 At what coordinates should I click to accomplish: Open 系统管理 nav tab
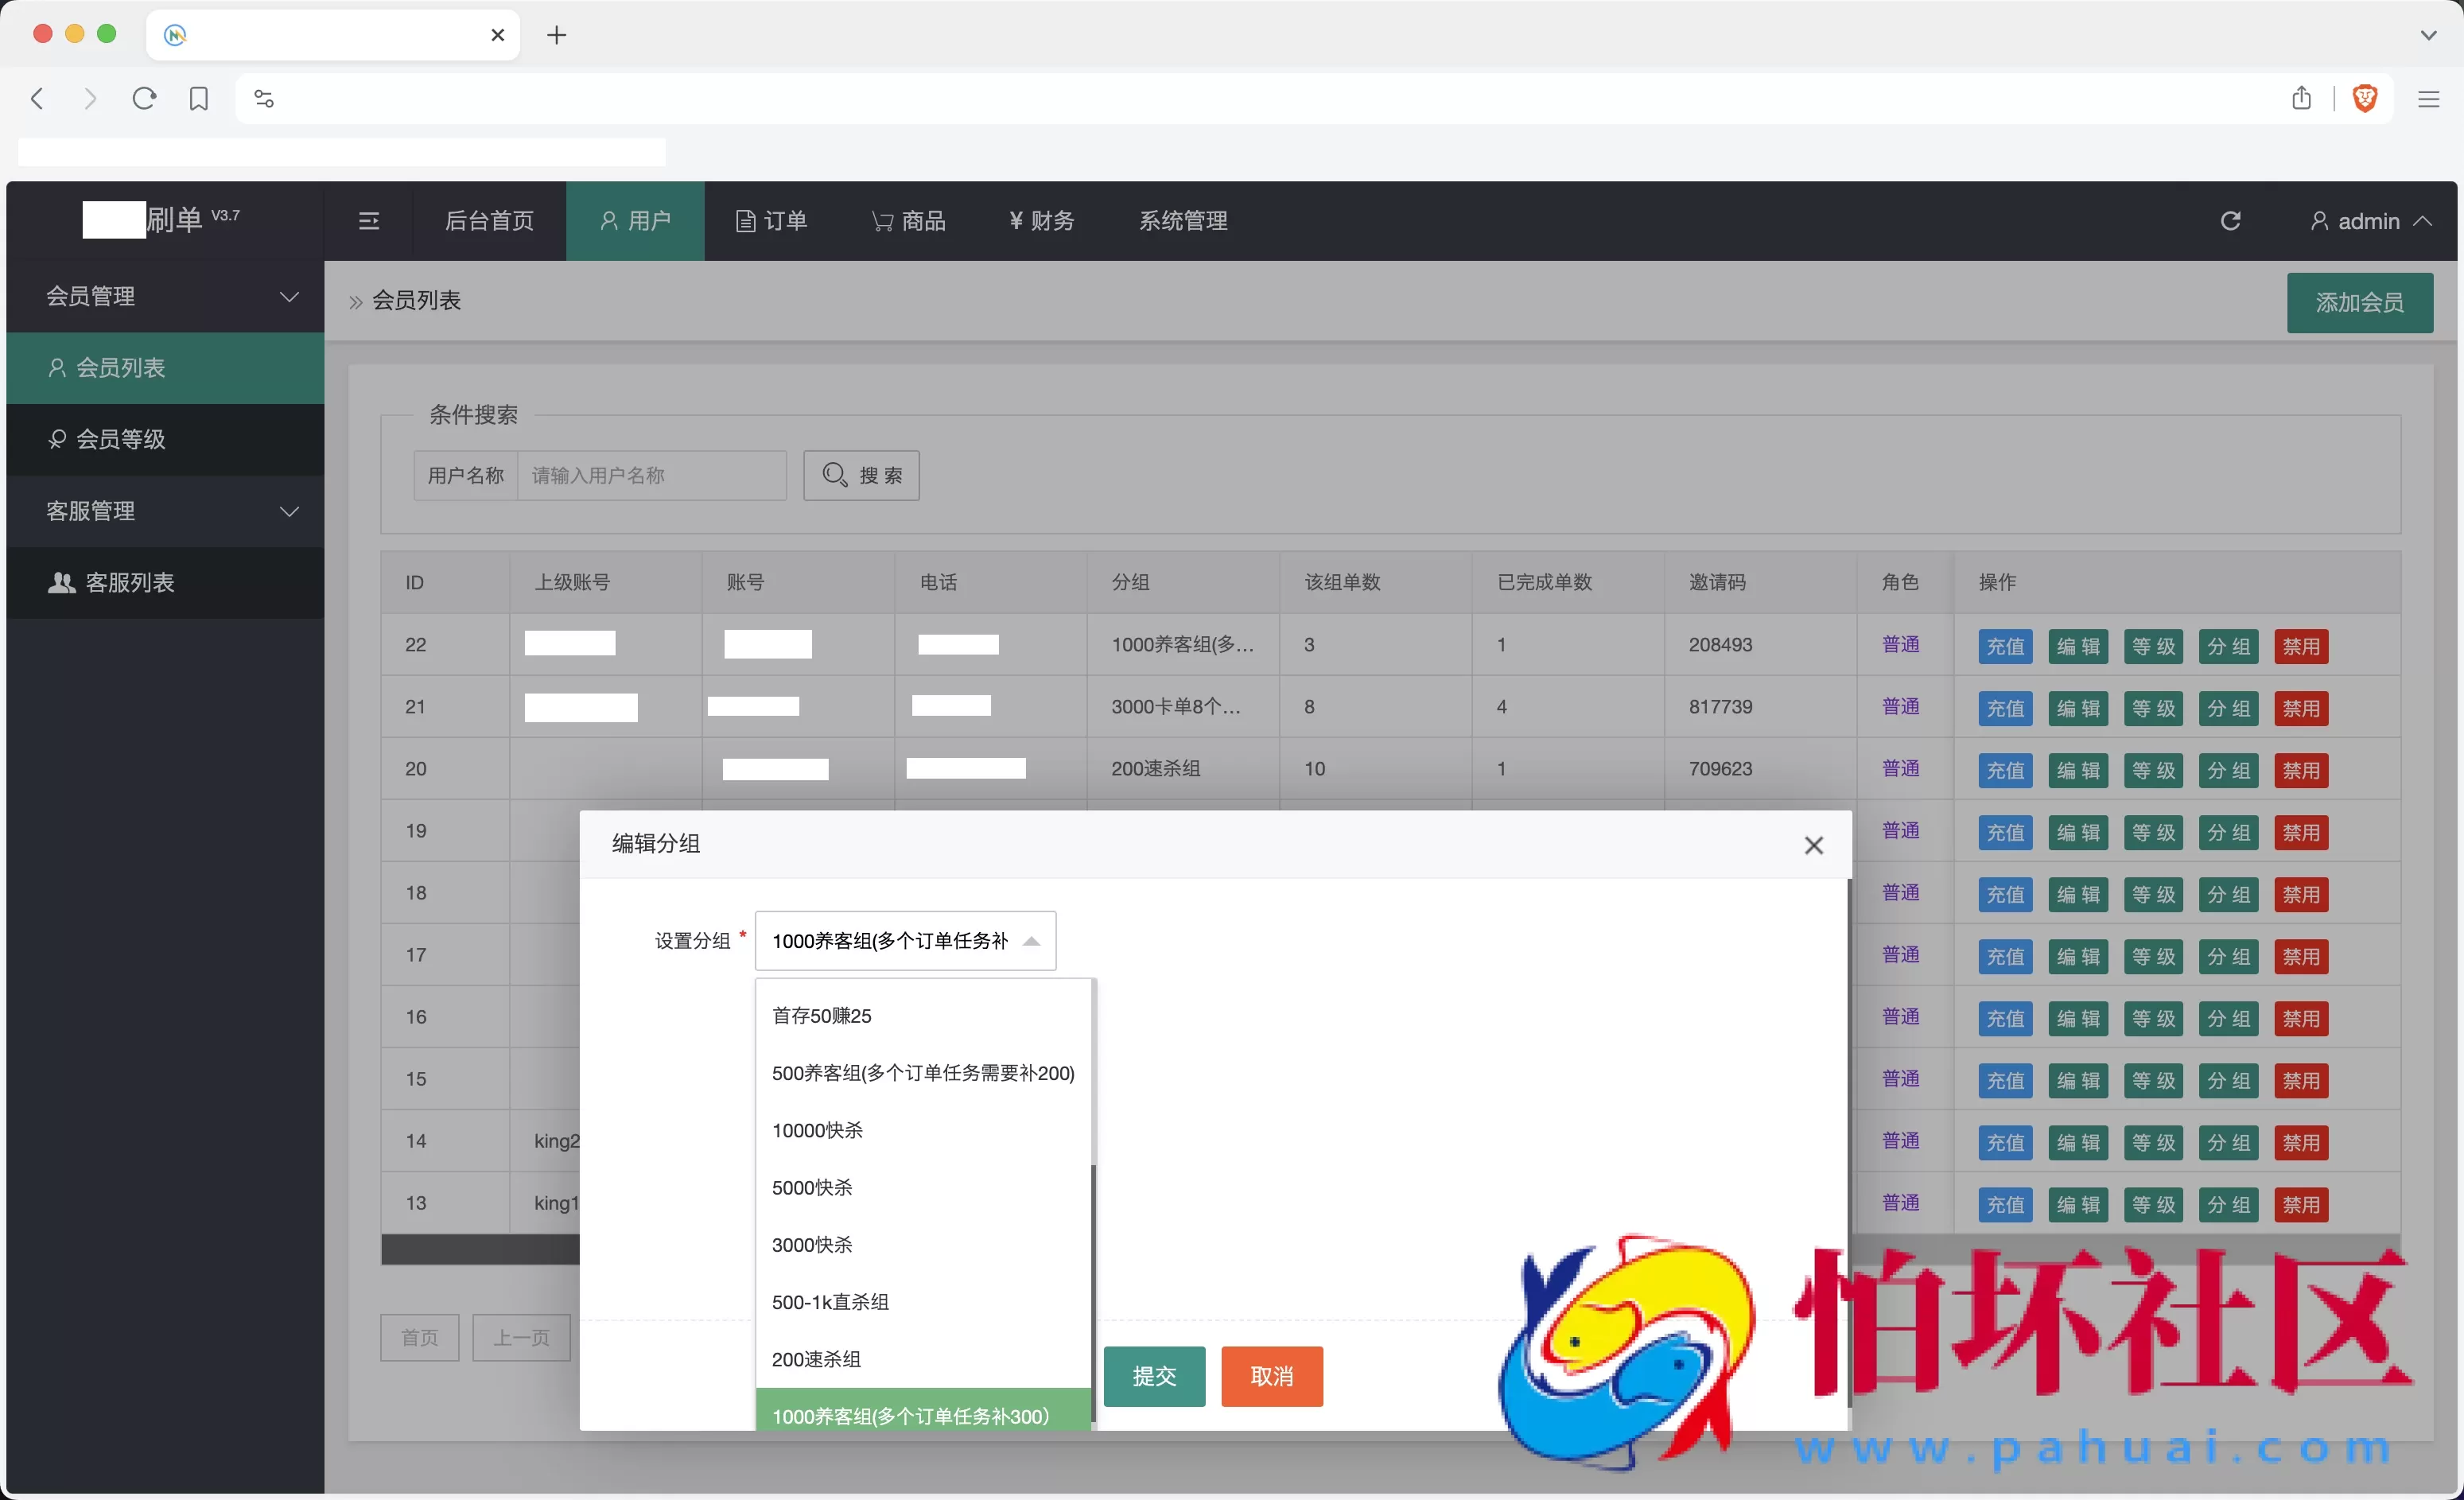tap(1183, 221)
